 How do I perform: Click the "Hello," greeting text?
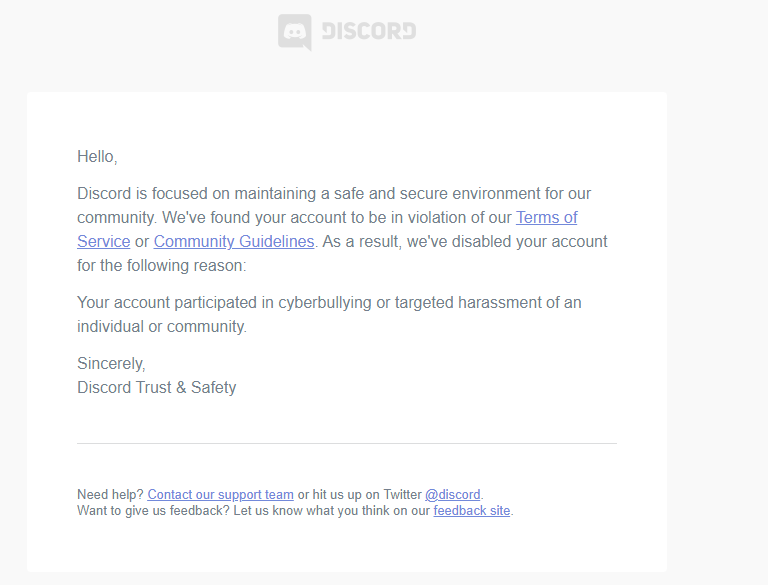97,156
